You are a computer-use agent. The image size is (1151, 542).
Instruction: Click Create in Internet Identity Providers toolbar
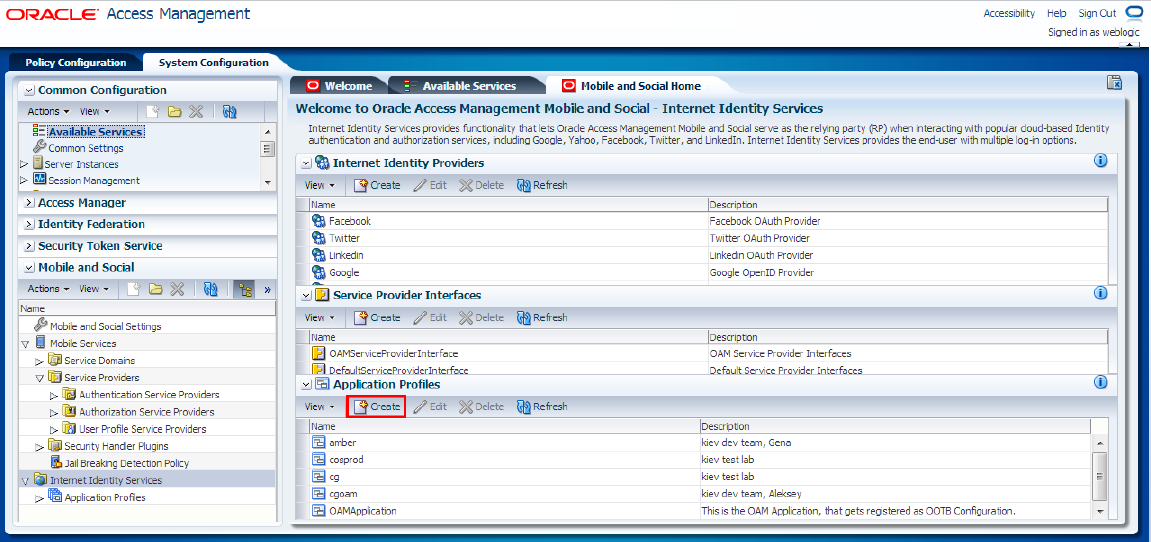pos(377,185)
